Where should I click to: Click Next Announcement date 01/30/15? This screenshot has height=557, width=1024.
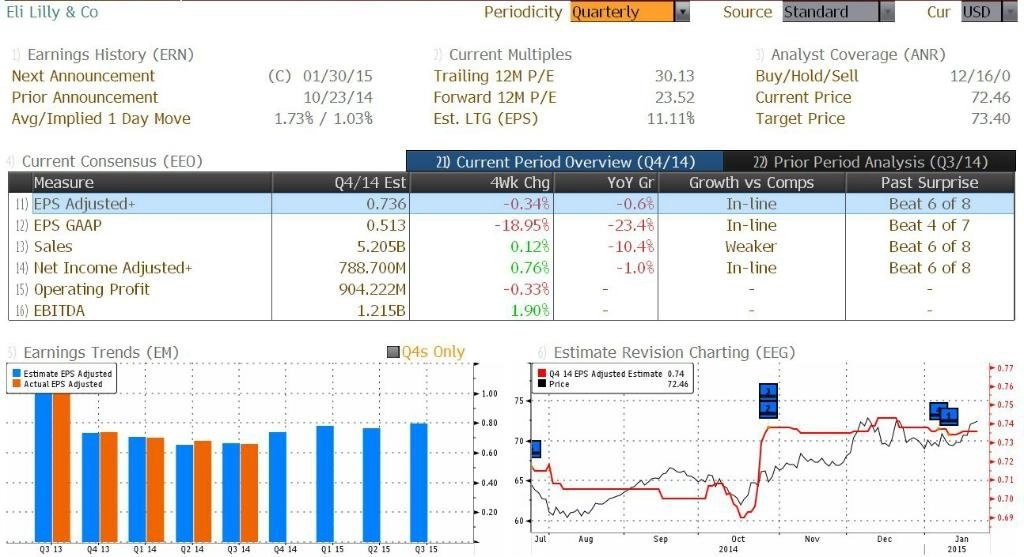coord(338,76)
